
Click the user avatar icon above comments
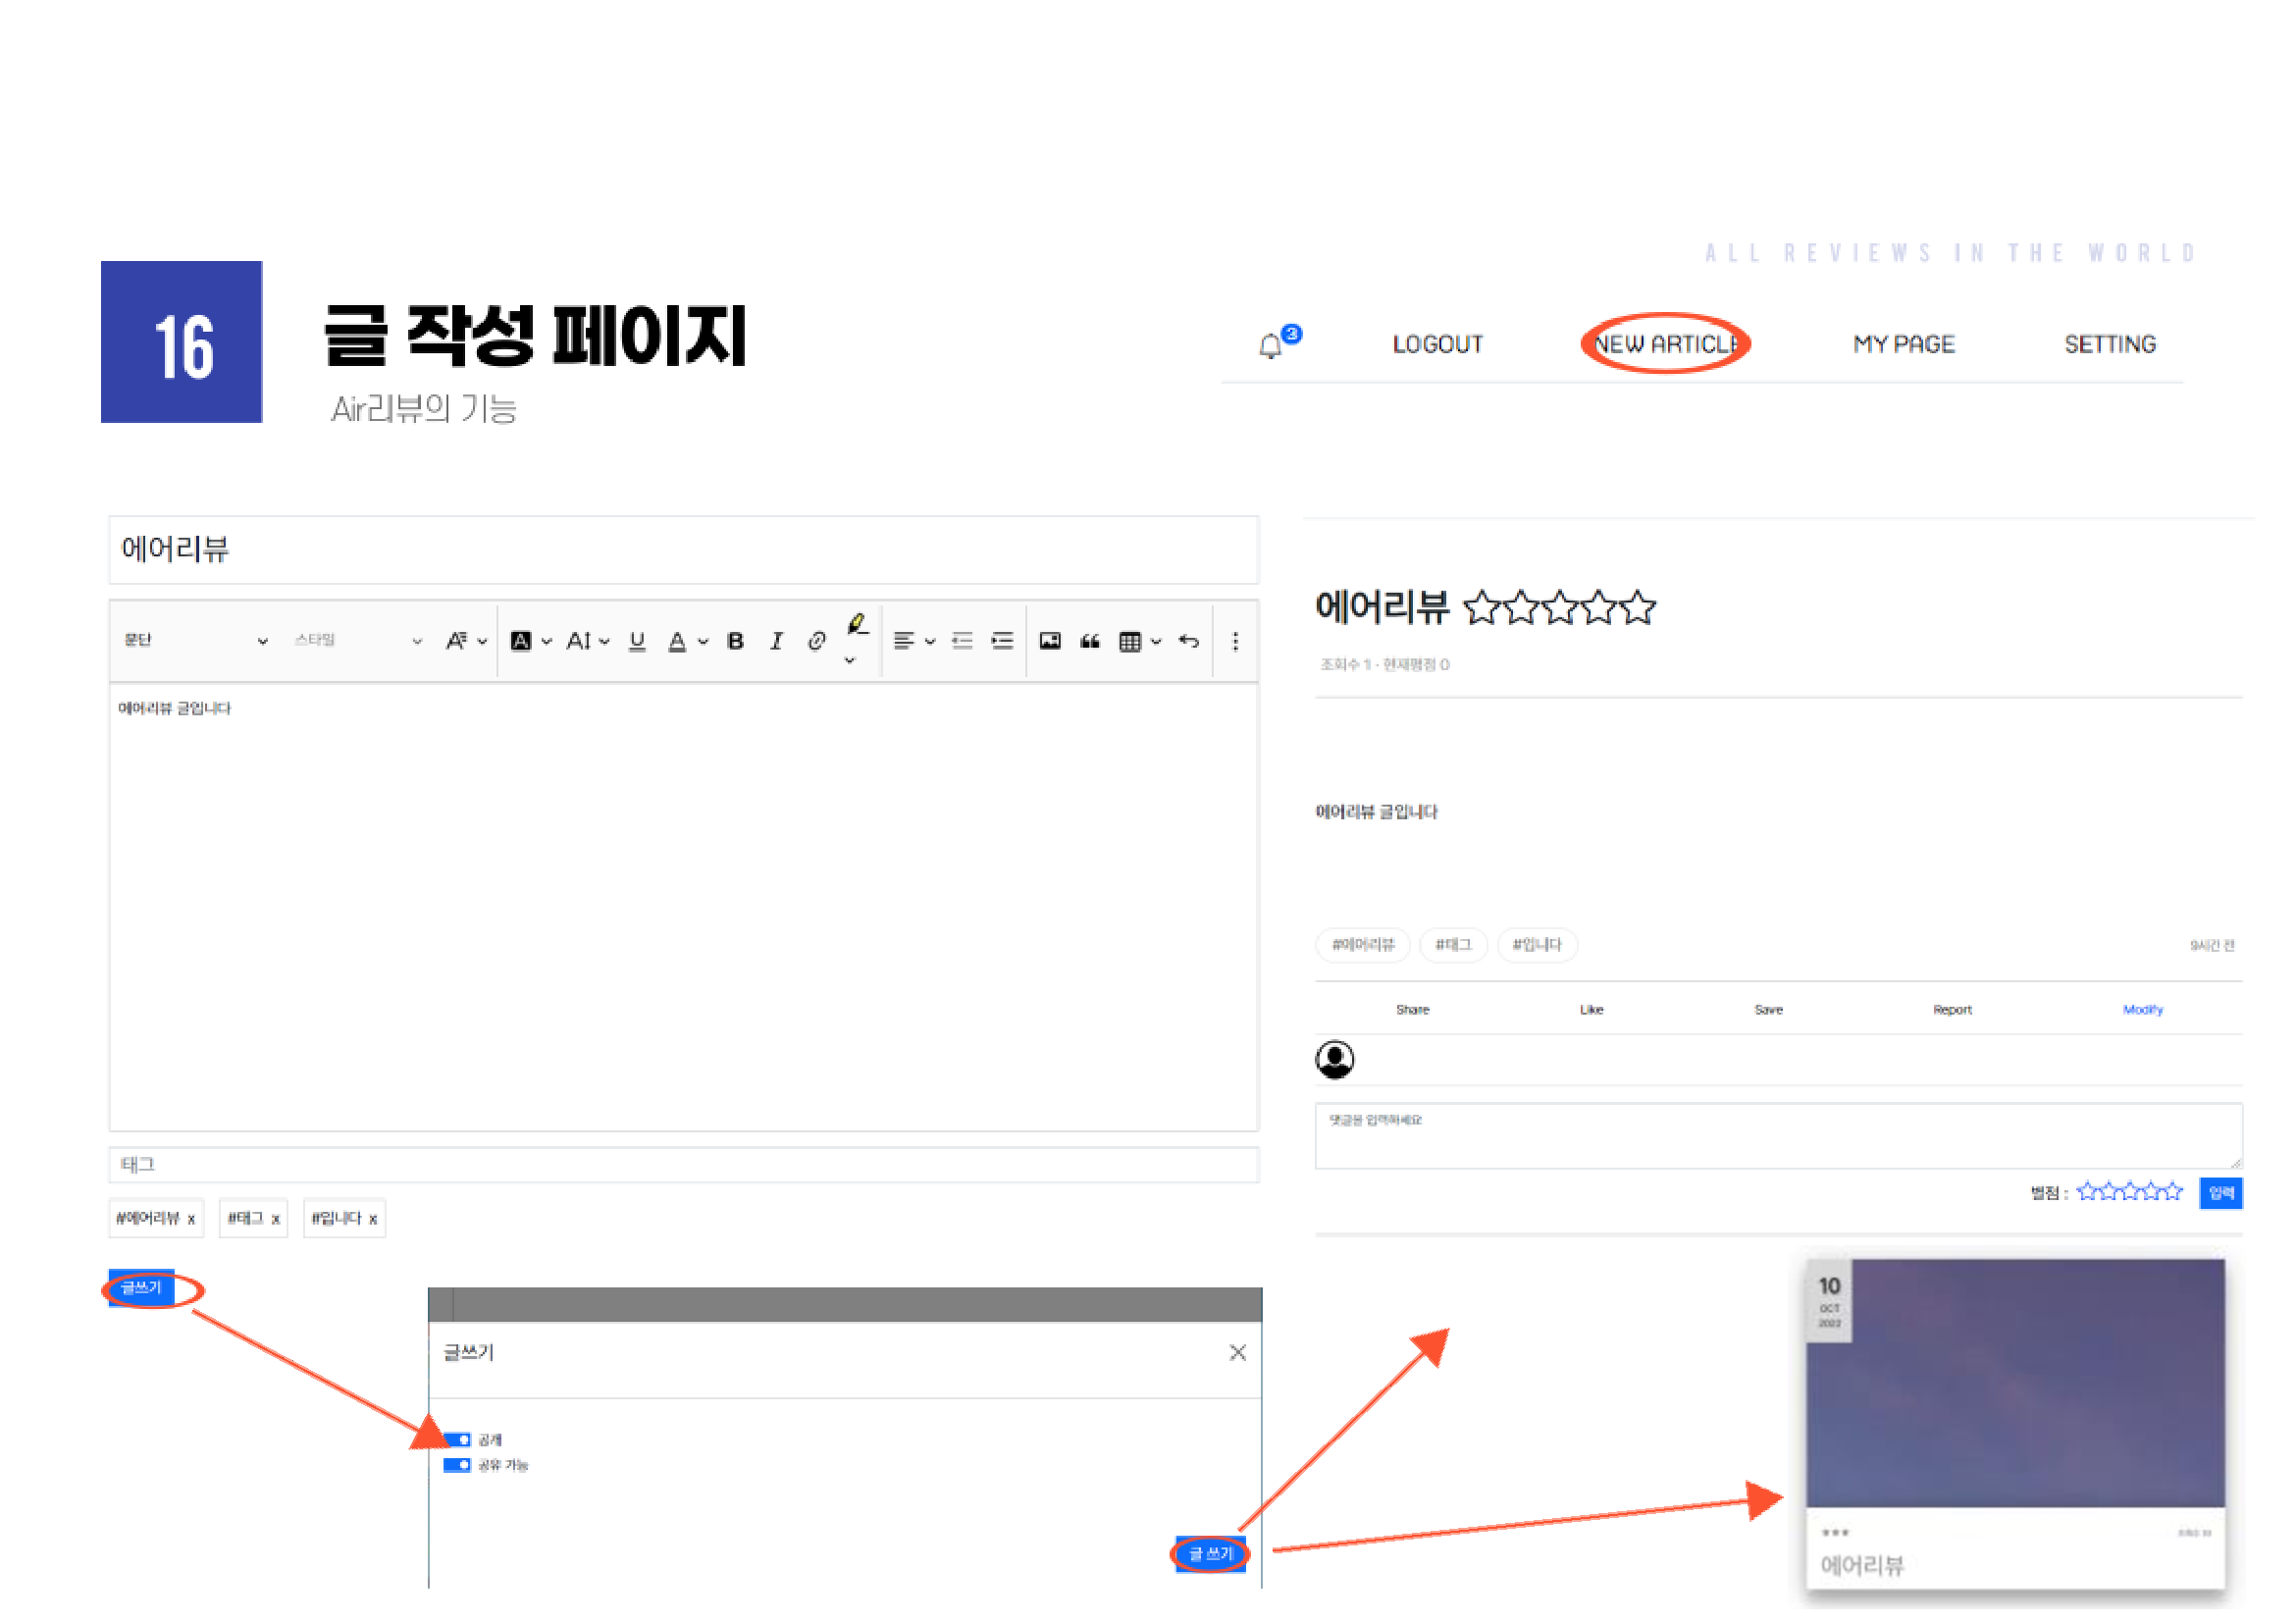point(1334,1060)
